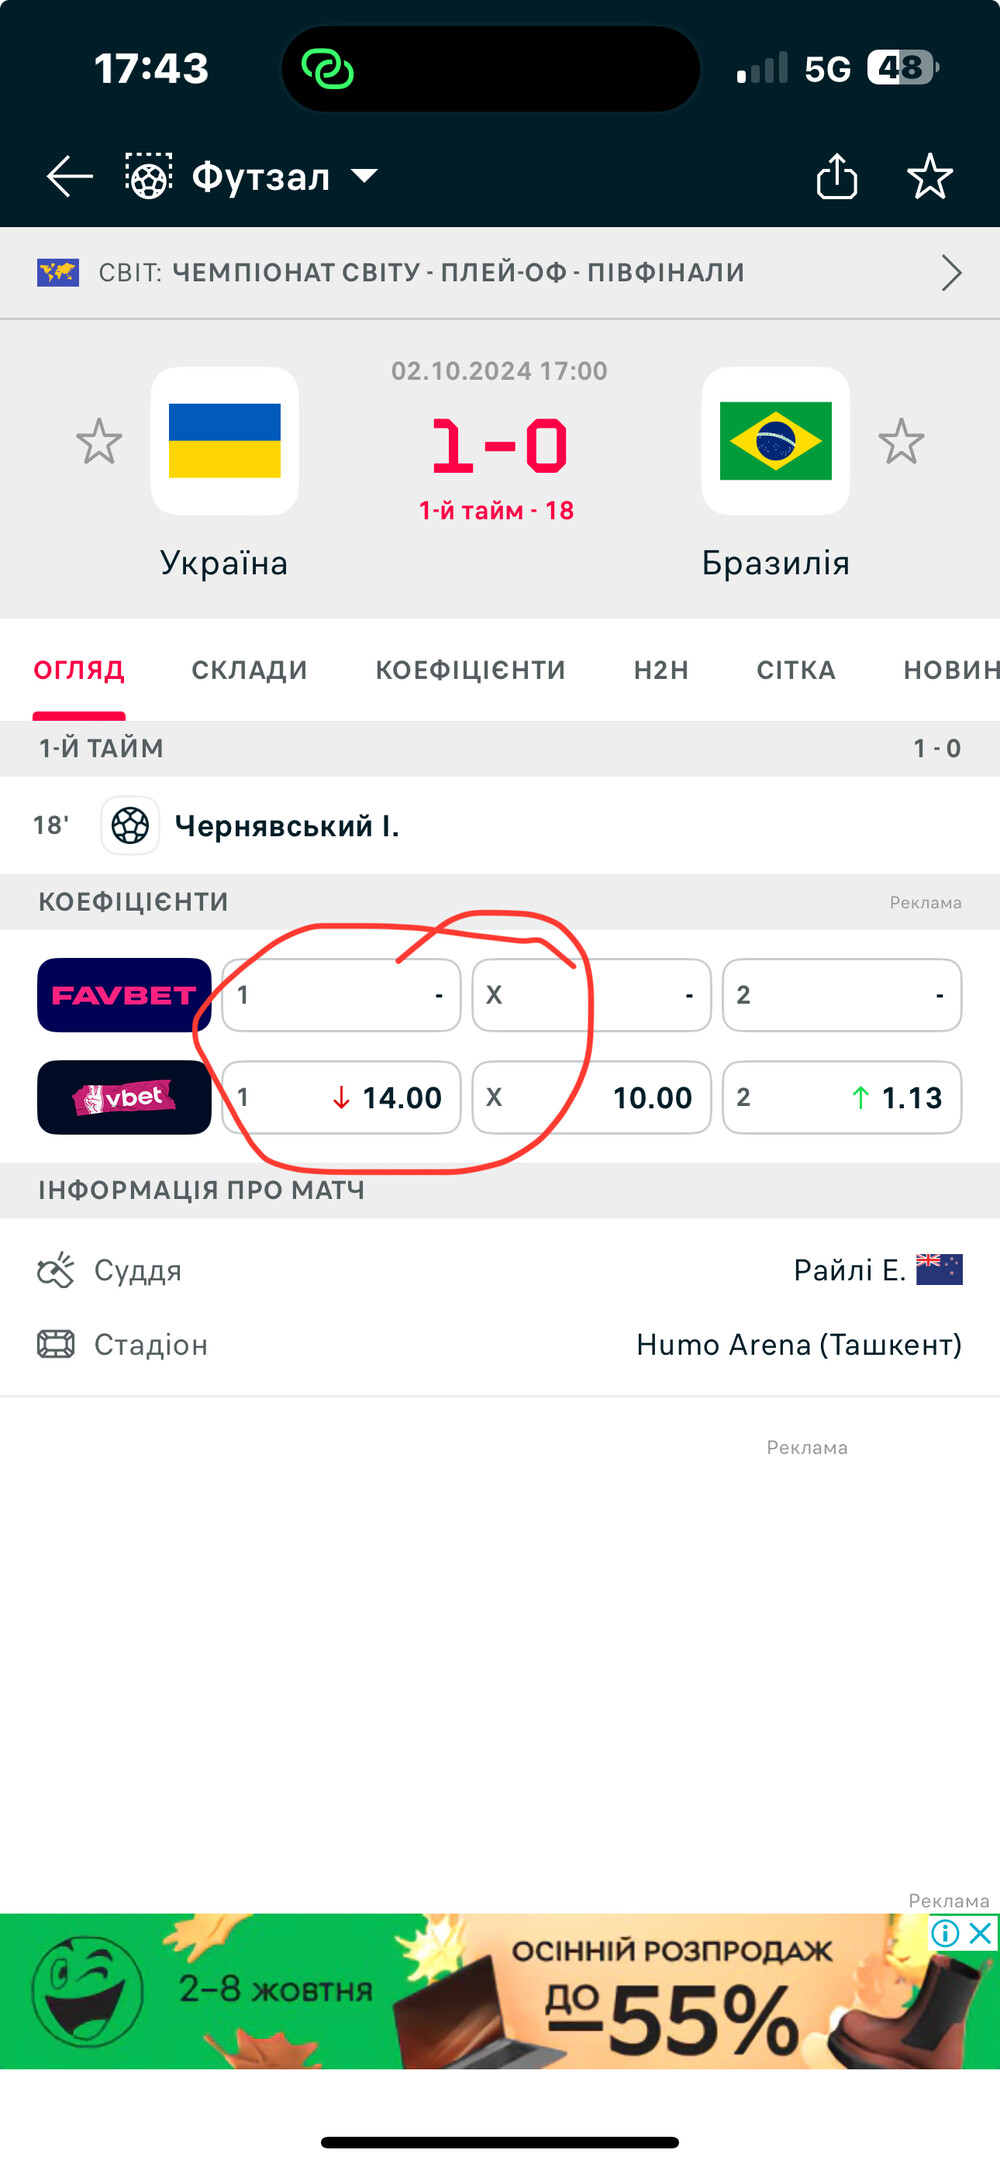Select vbet odds 14.00 for outcome 1
This screenshot has width=1000, height=2167.
click(341, 1097)
